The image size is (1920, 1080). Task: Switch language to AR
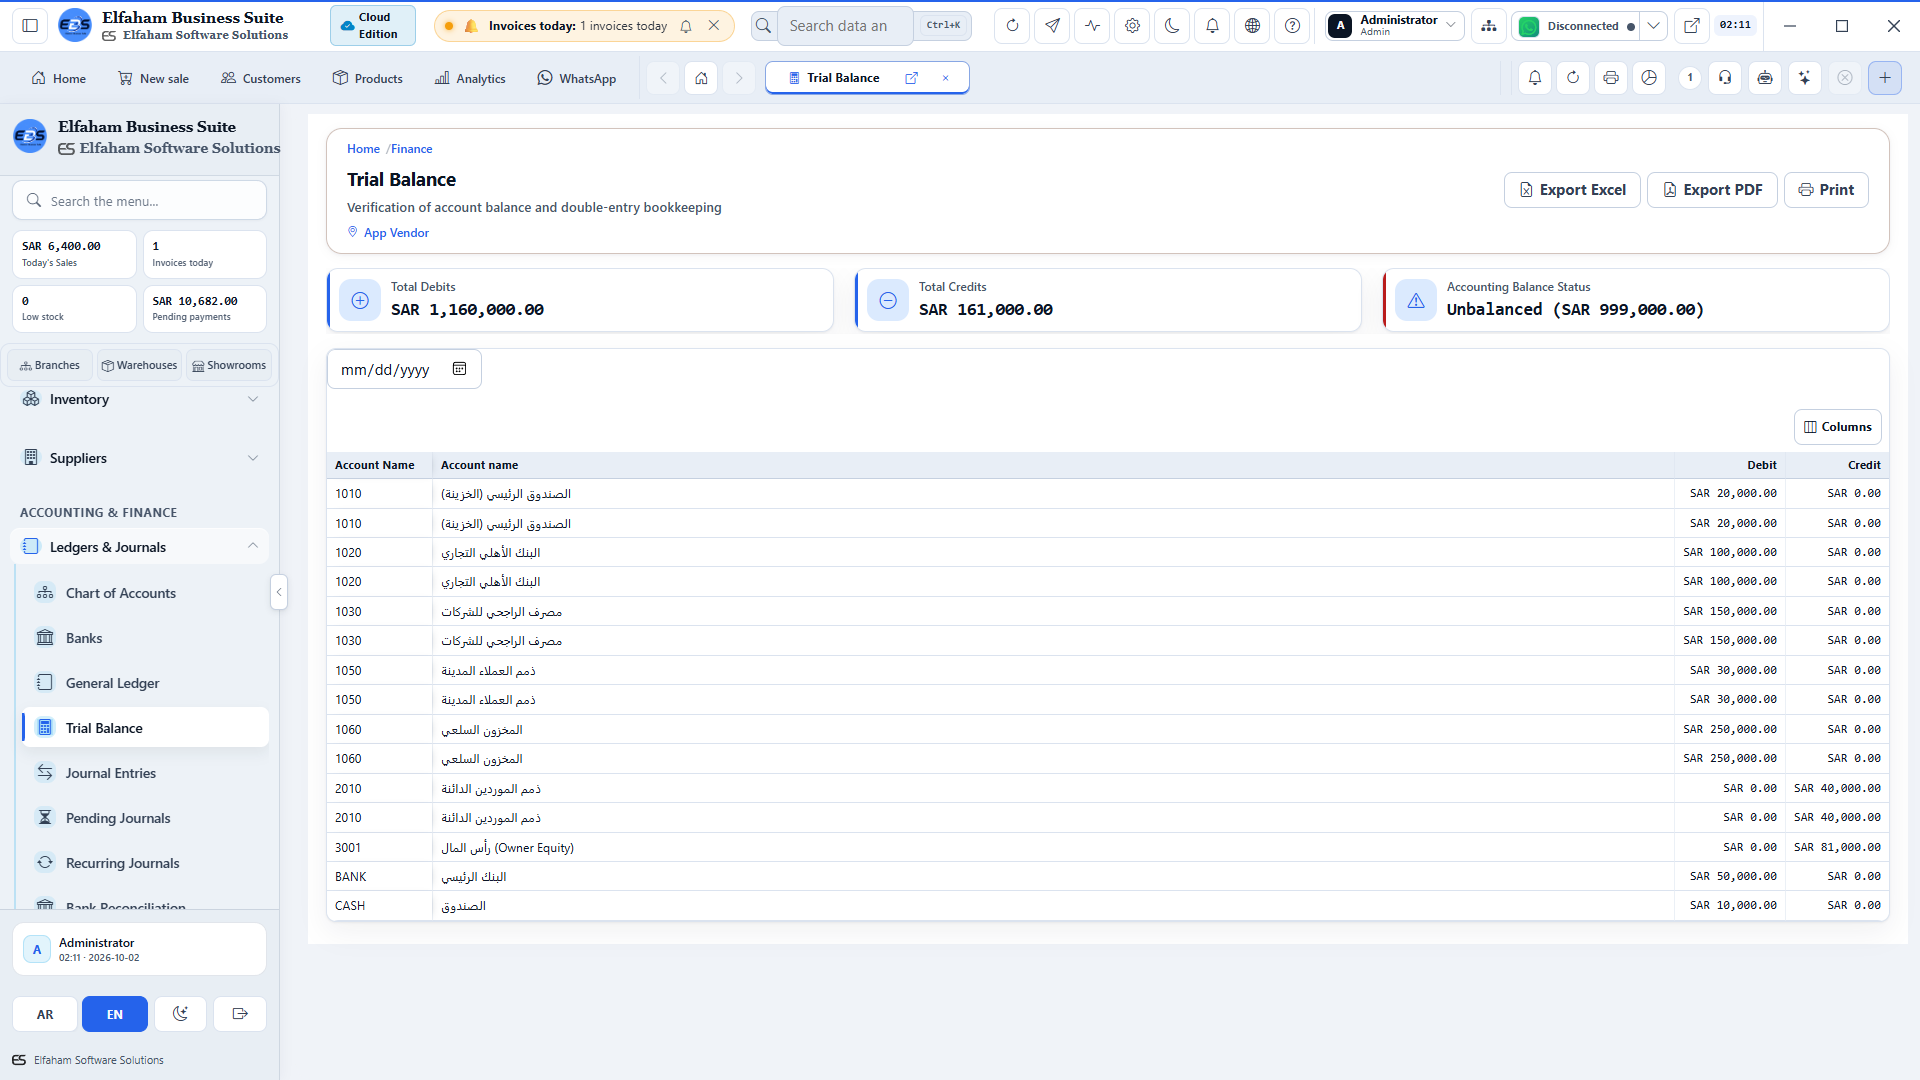pos(45,1014)
